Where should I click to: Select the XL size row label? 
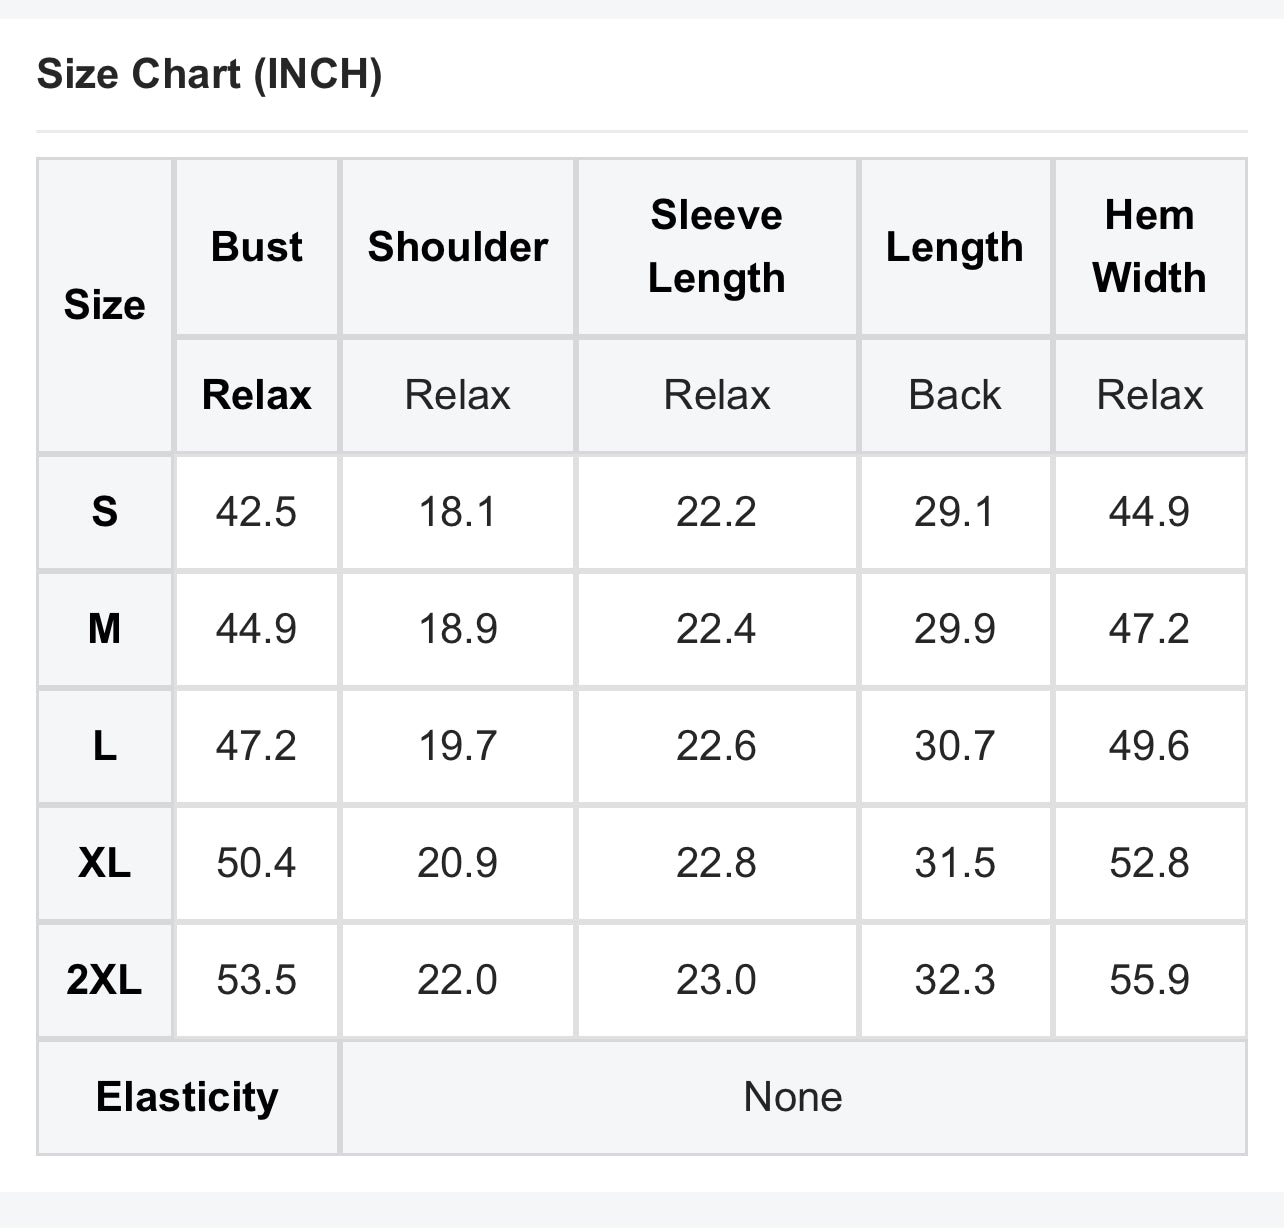pos(105,863)
